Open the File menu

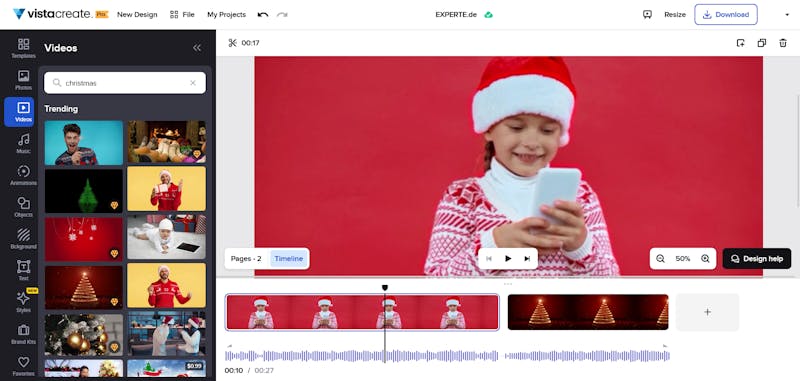[x=182, y=15]
